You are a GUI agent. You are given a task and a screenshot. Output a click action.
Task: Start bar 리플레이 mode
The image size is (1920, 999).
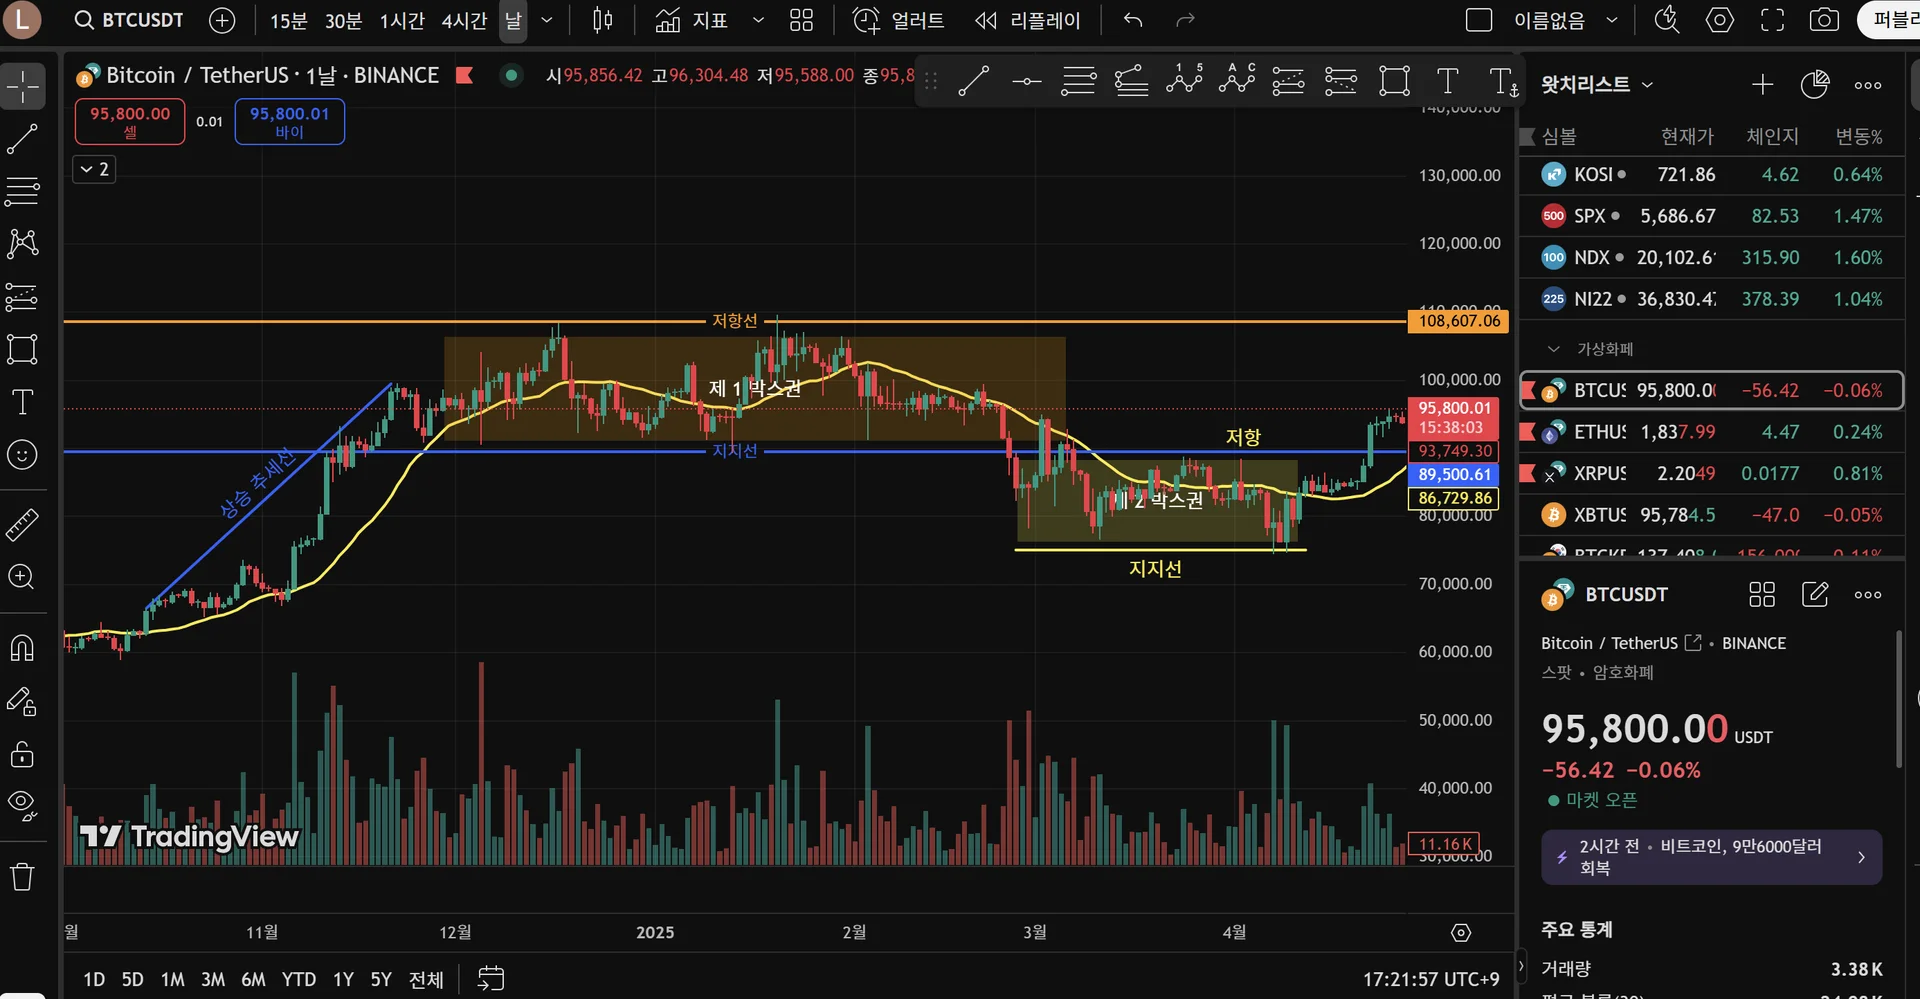1028,20
